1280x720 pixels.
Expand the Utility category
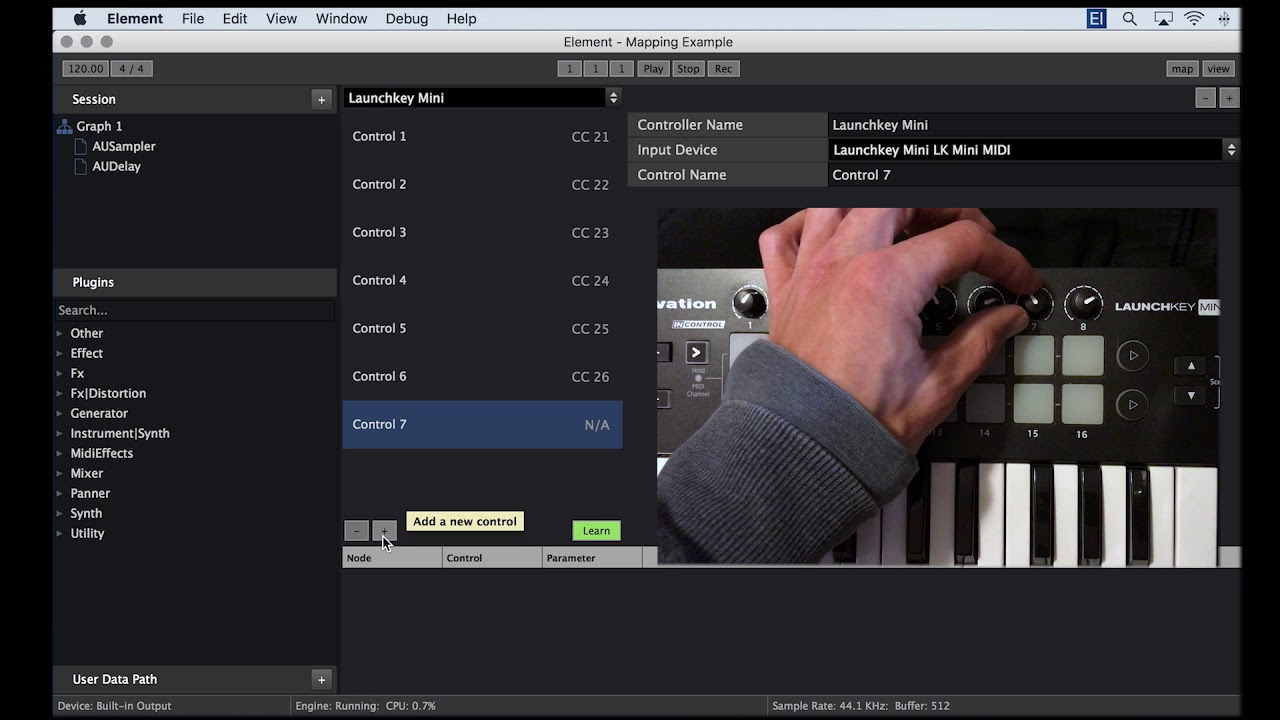click(60, 533)
